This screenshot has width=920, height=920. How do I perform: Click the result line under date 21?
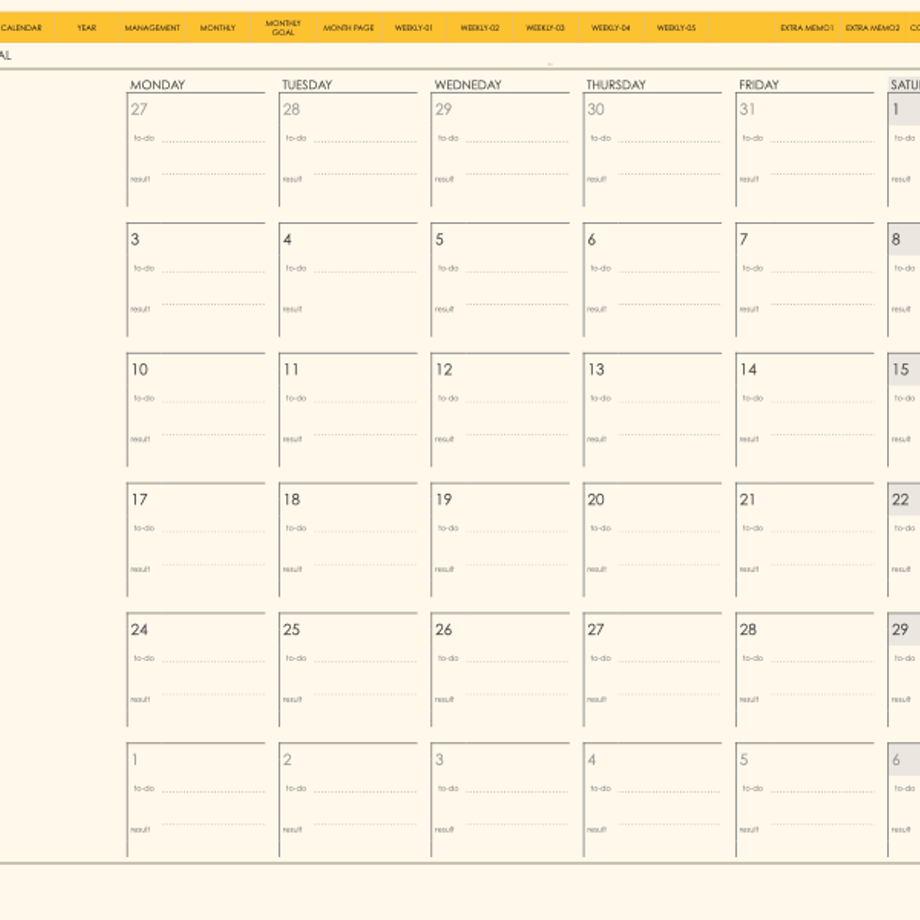point(823,565)
